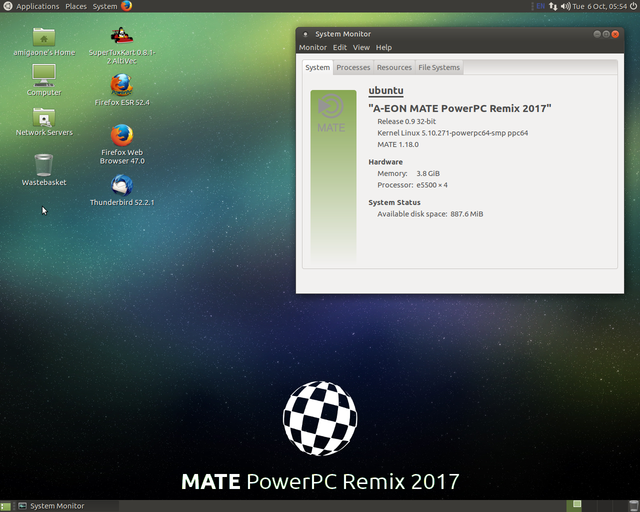
Task: Open the Help menu in System Monitor
Action: click(x=384, y=47)
